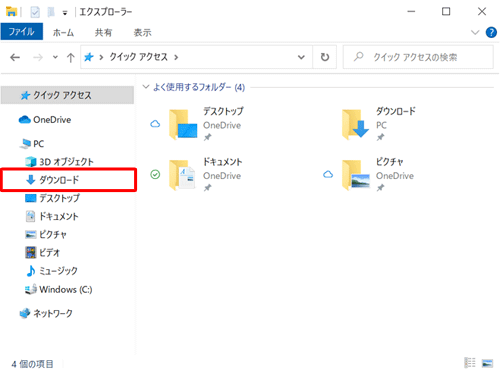500x373 pixels.
Task: Click the green synced checkmark beside ドキュメント
Action: [x=155, y=174]
